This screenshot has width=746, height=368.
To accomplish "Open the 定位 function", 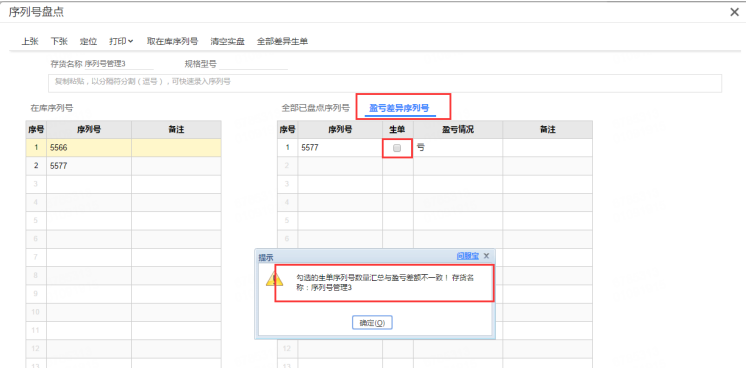I will (x=88, y=41).
